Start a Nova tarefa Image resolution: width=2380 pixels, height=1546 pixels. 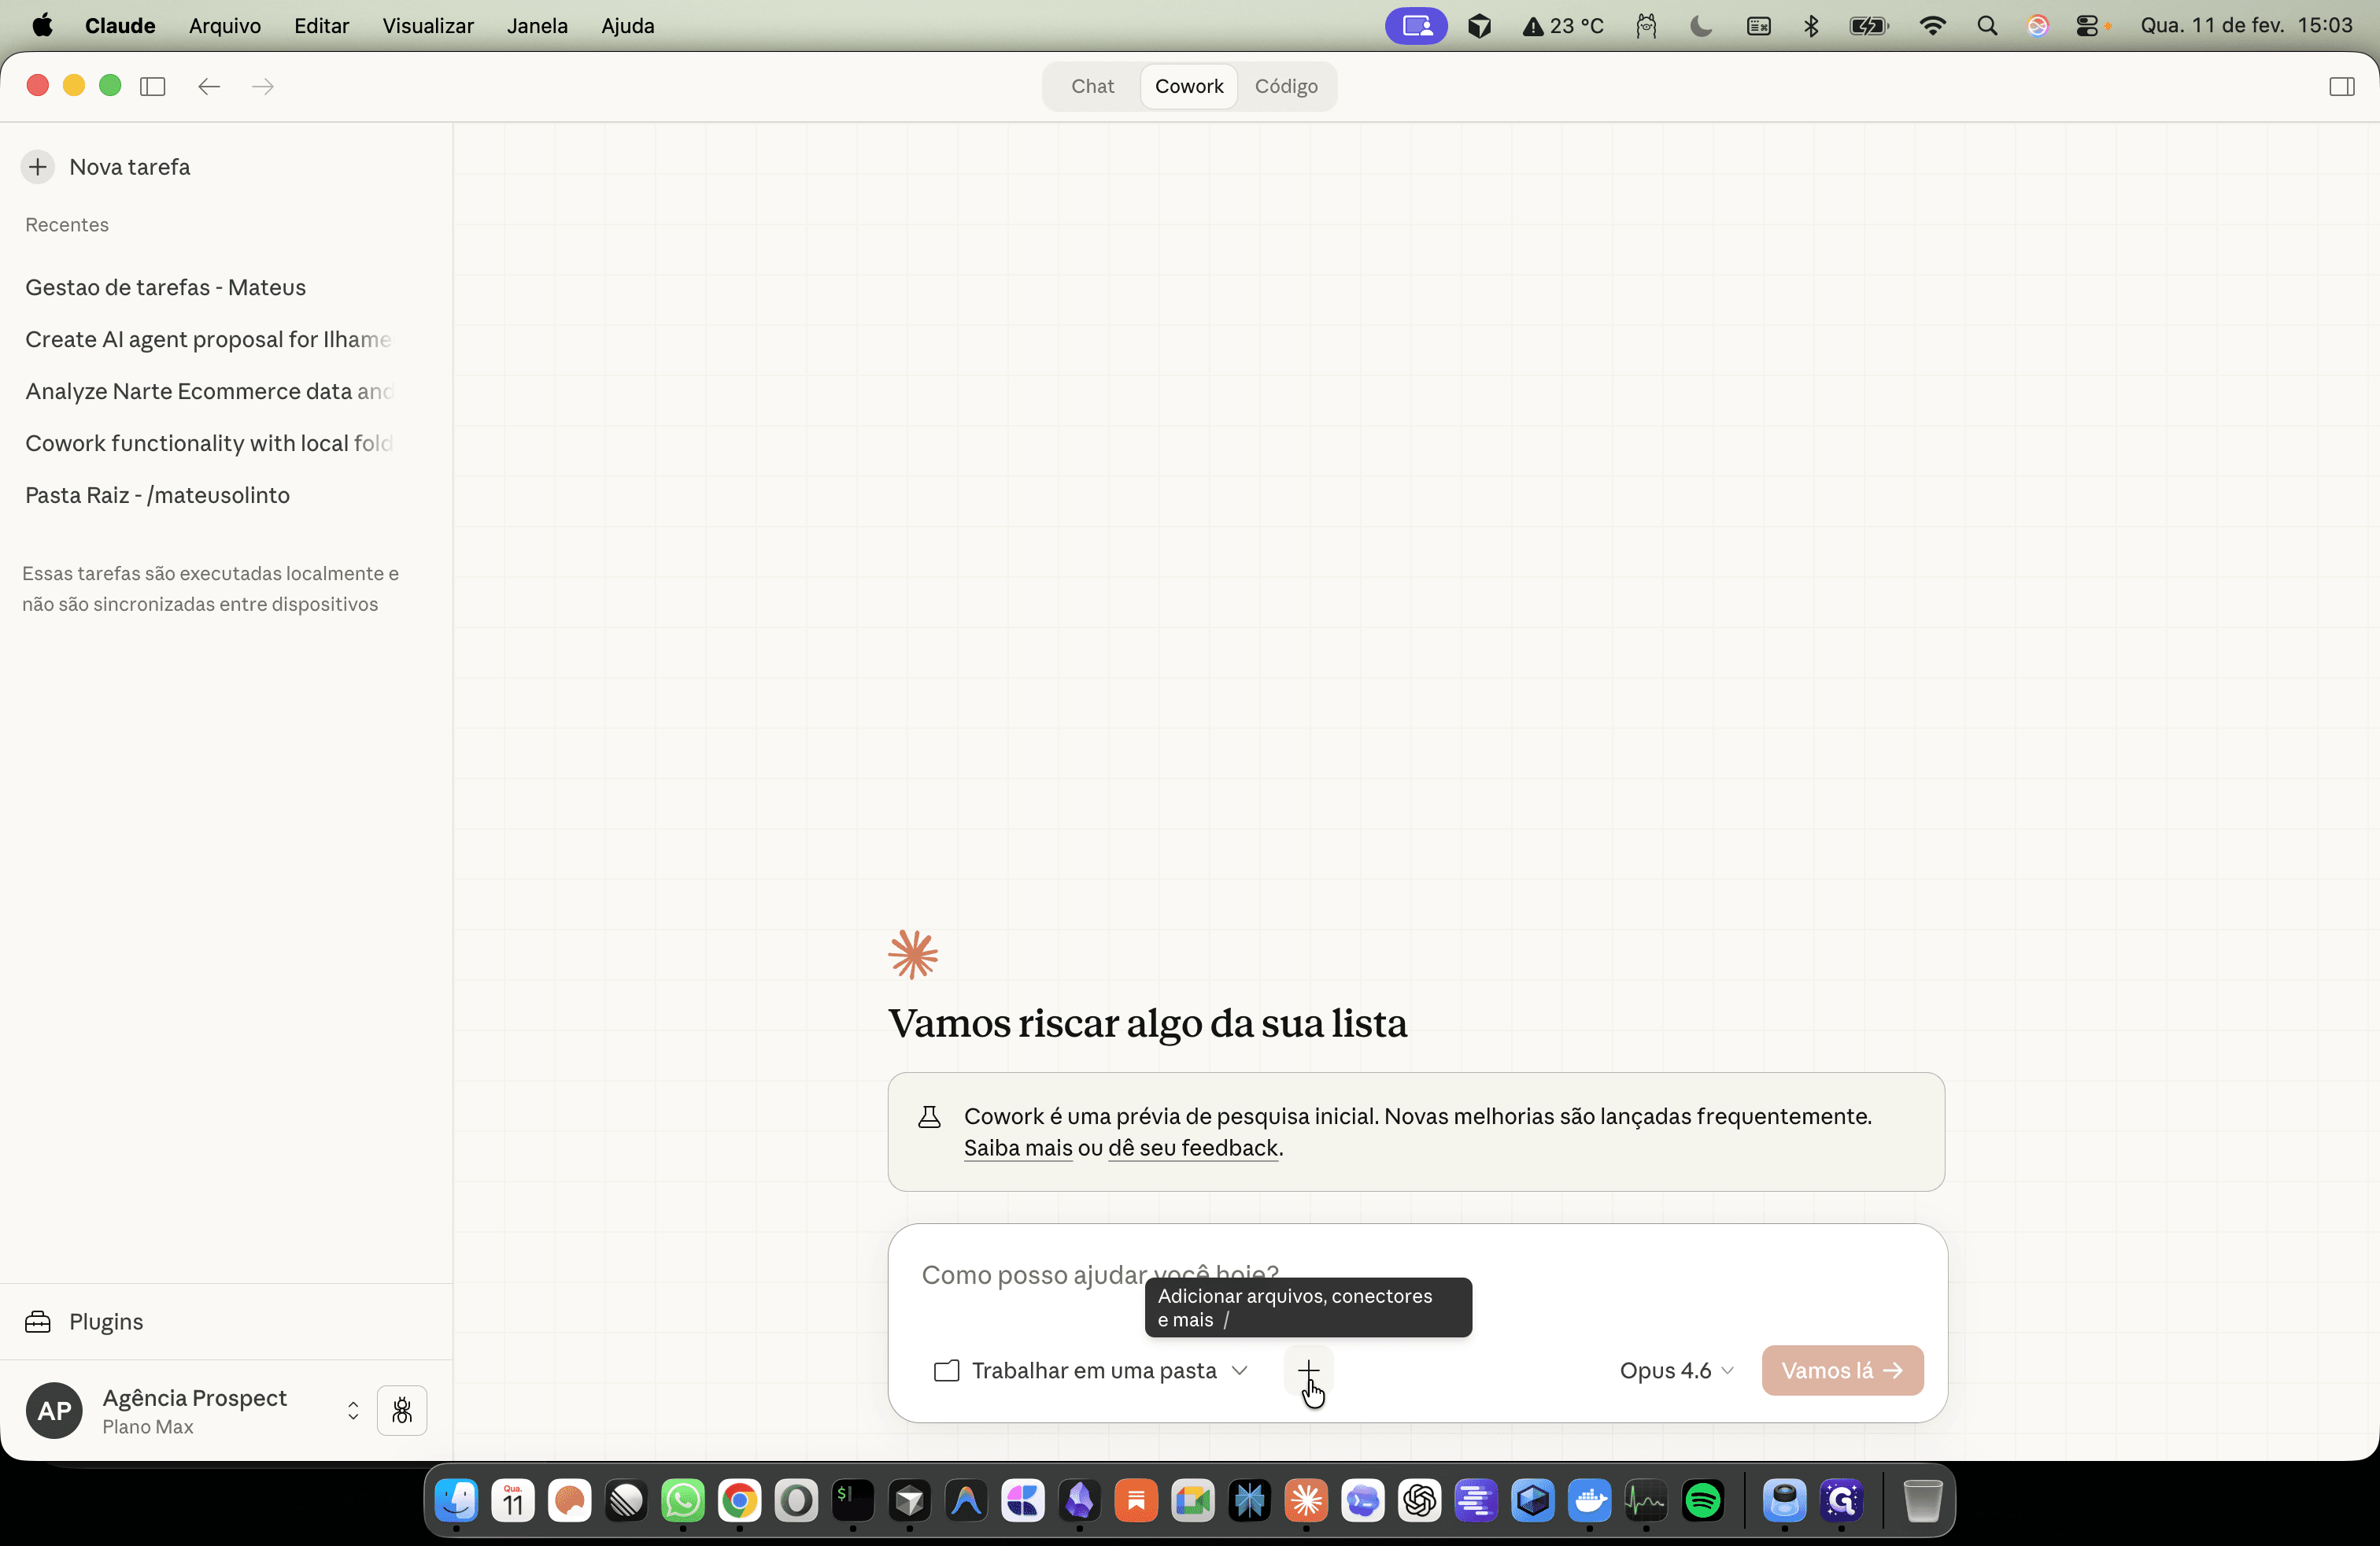coord(129,167)
